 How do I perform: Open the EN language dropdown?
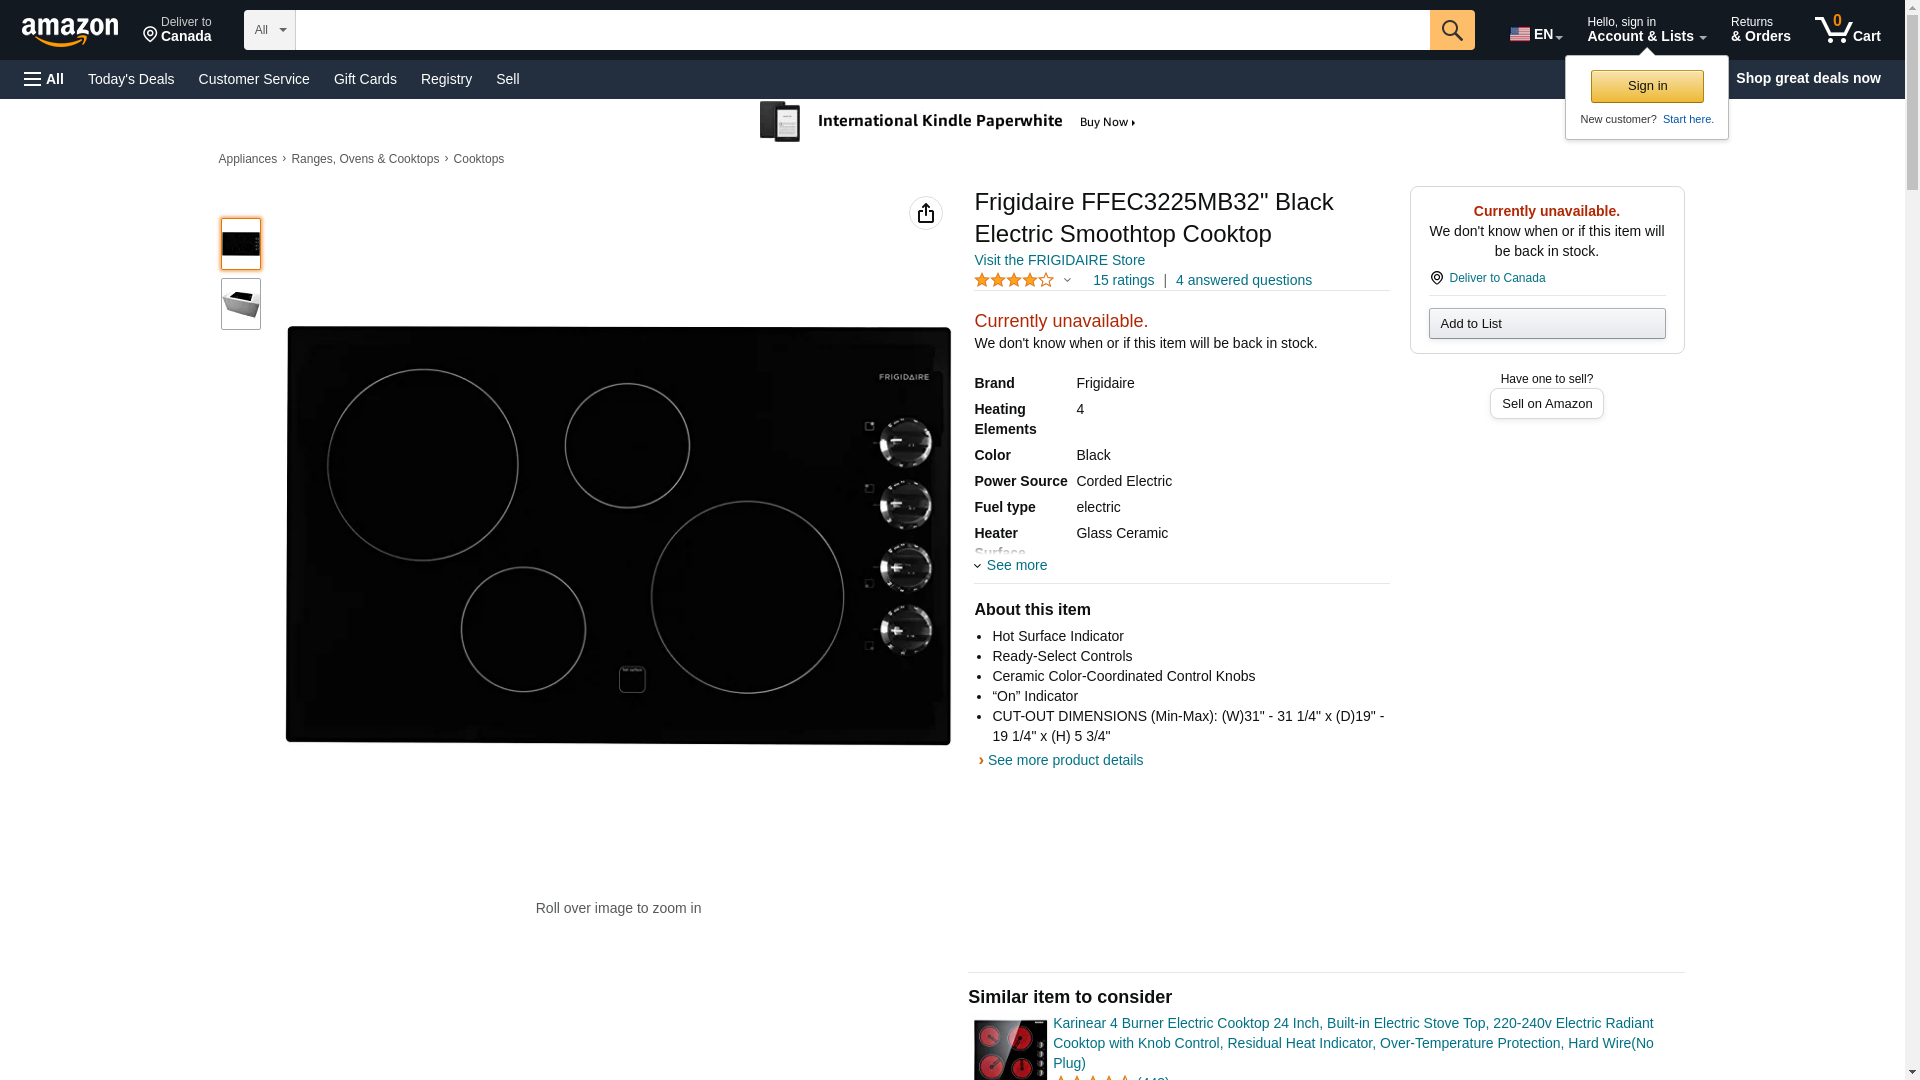click(x=1535, y=34)
